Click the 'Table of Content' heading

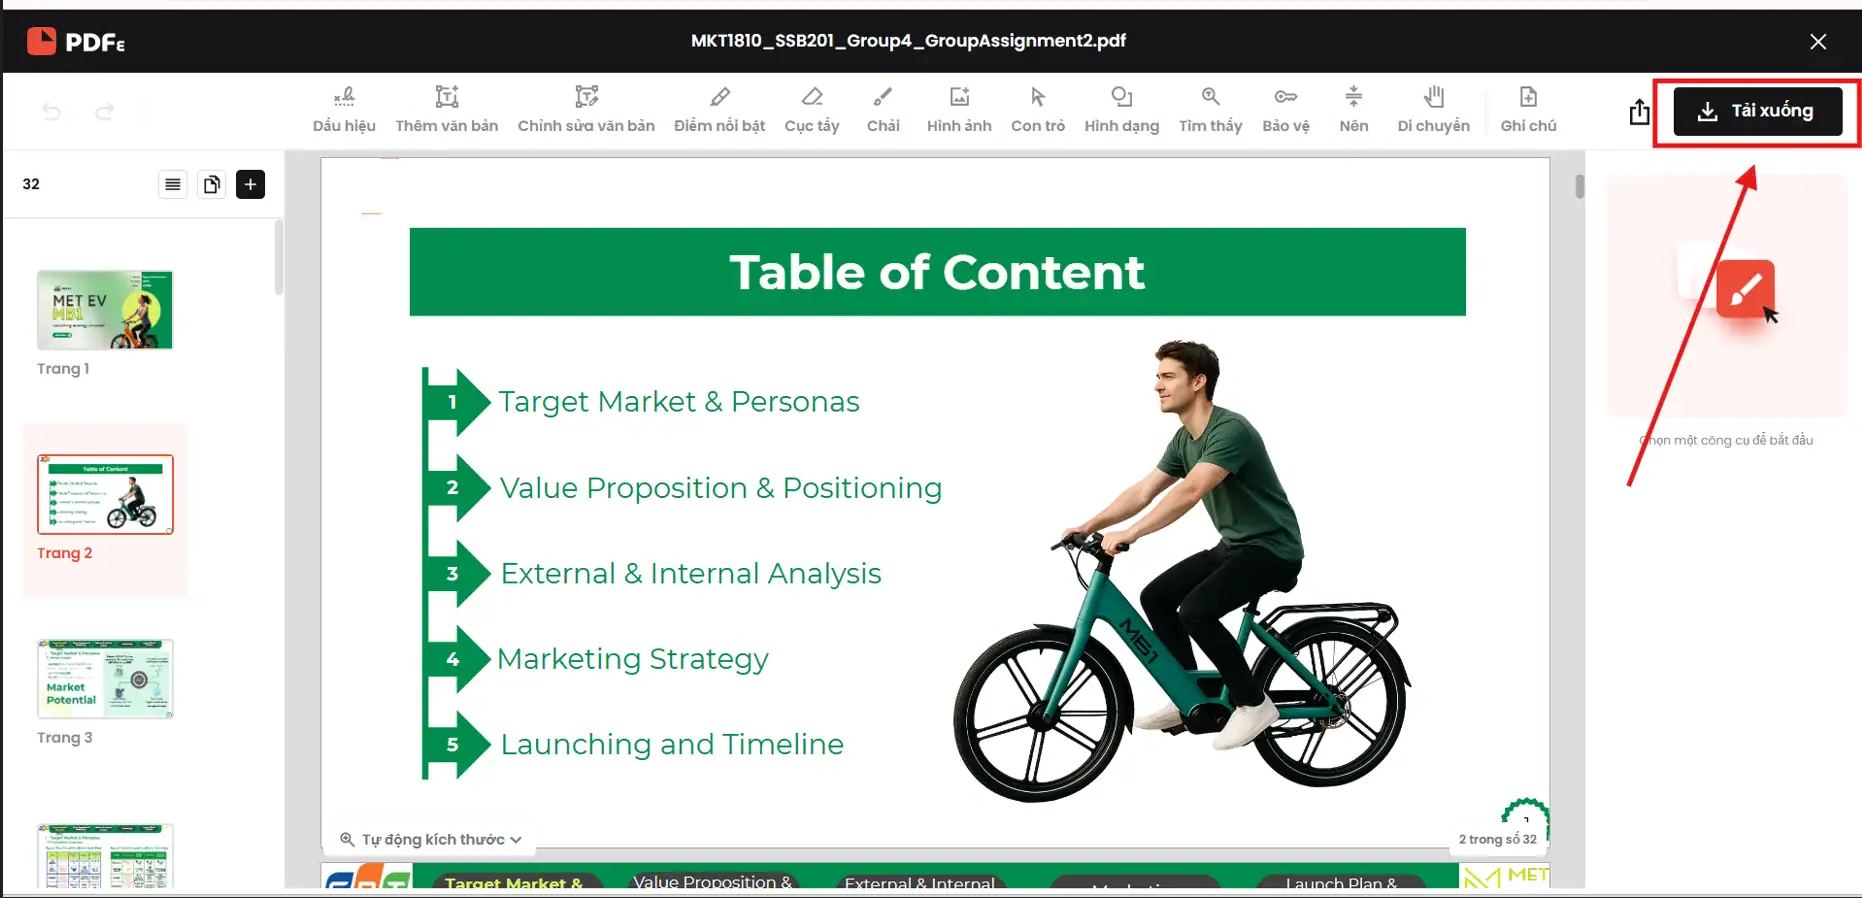click(x=937, y=272)
